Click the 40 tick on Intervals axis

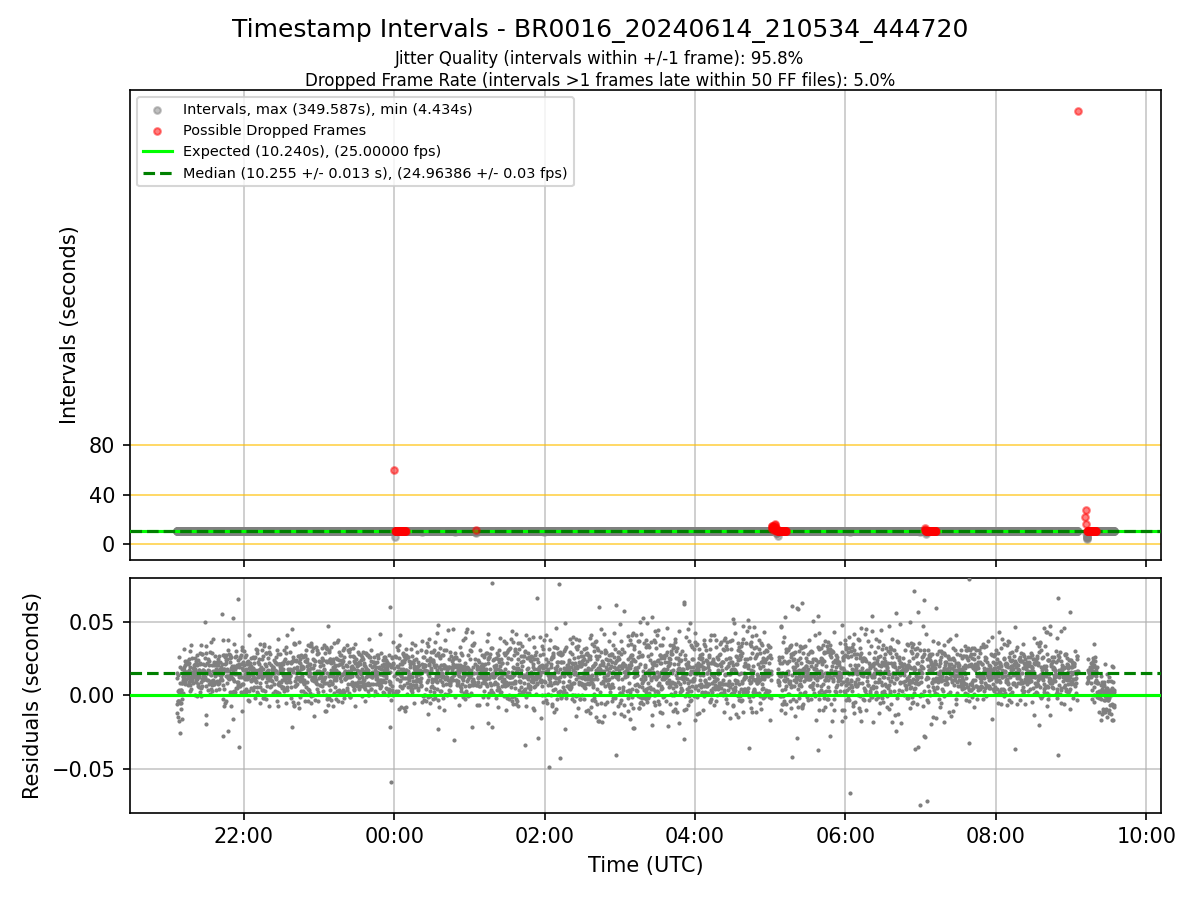pos(103,495)
